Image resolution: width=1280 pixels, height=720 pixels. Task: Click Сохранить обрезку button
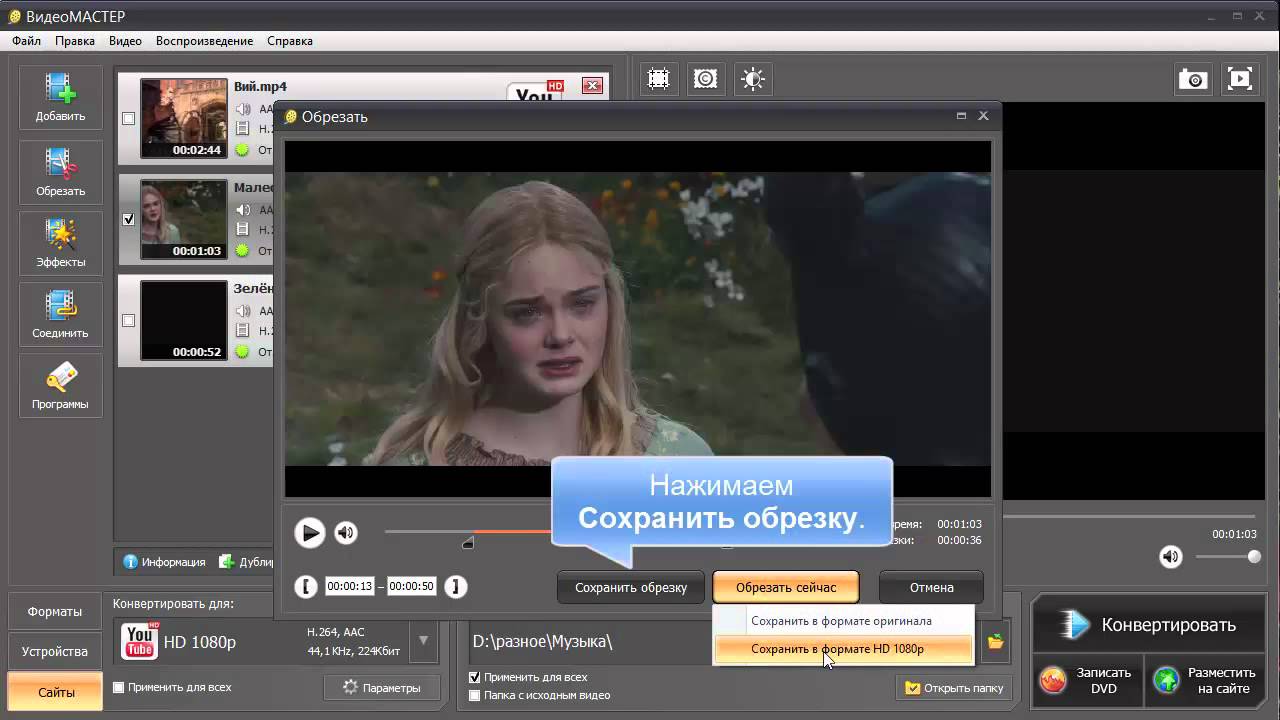(x=631, y=587)
